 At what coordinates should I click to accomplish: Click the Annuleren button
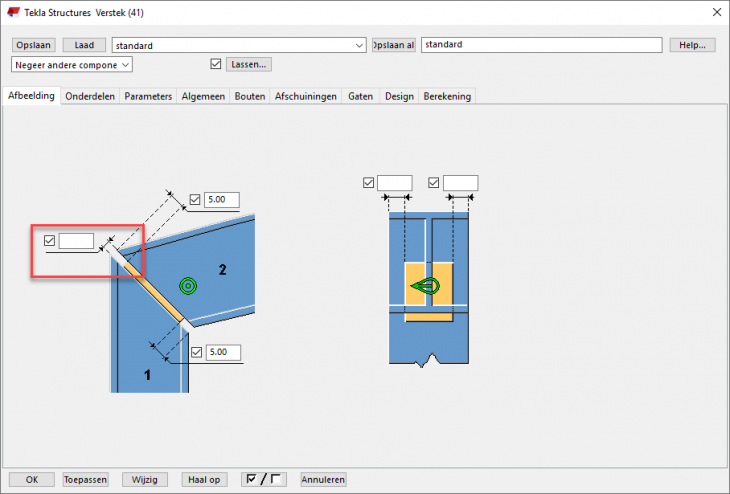pyautogui.click(x=323, y=479)
